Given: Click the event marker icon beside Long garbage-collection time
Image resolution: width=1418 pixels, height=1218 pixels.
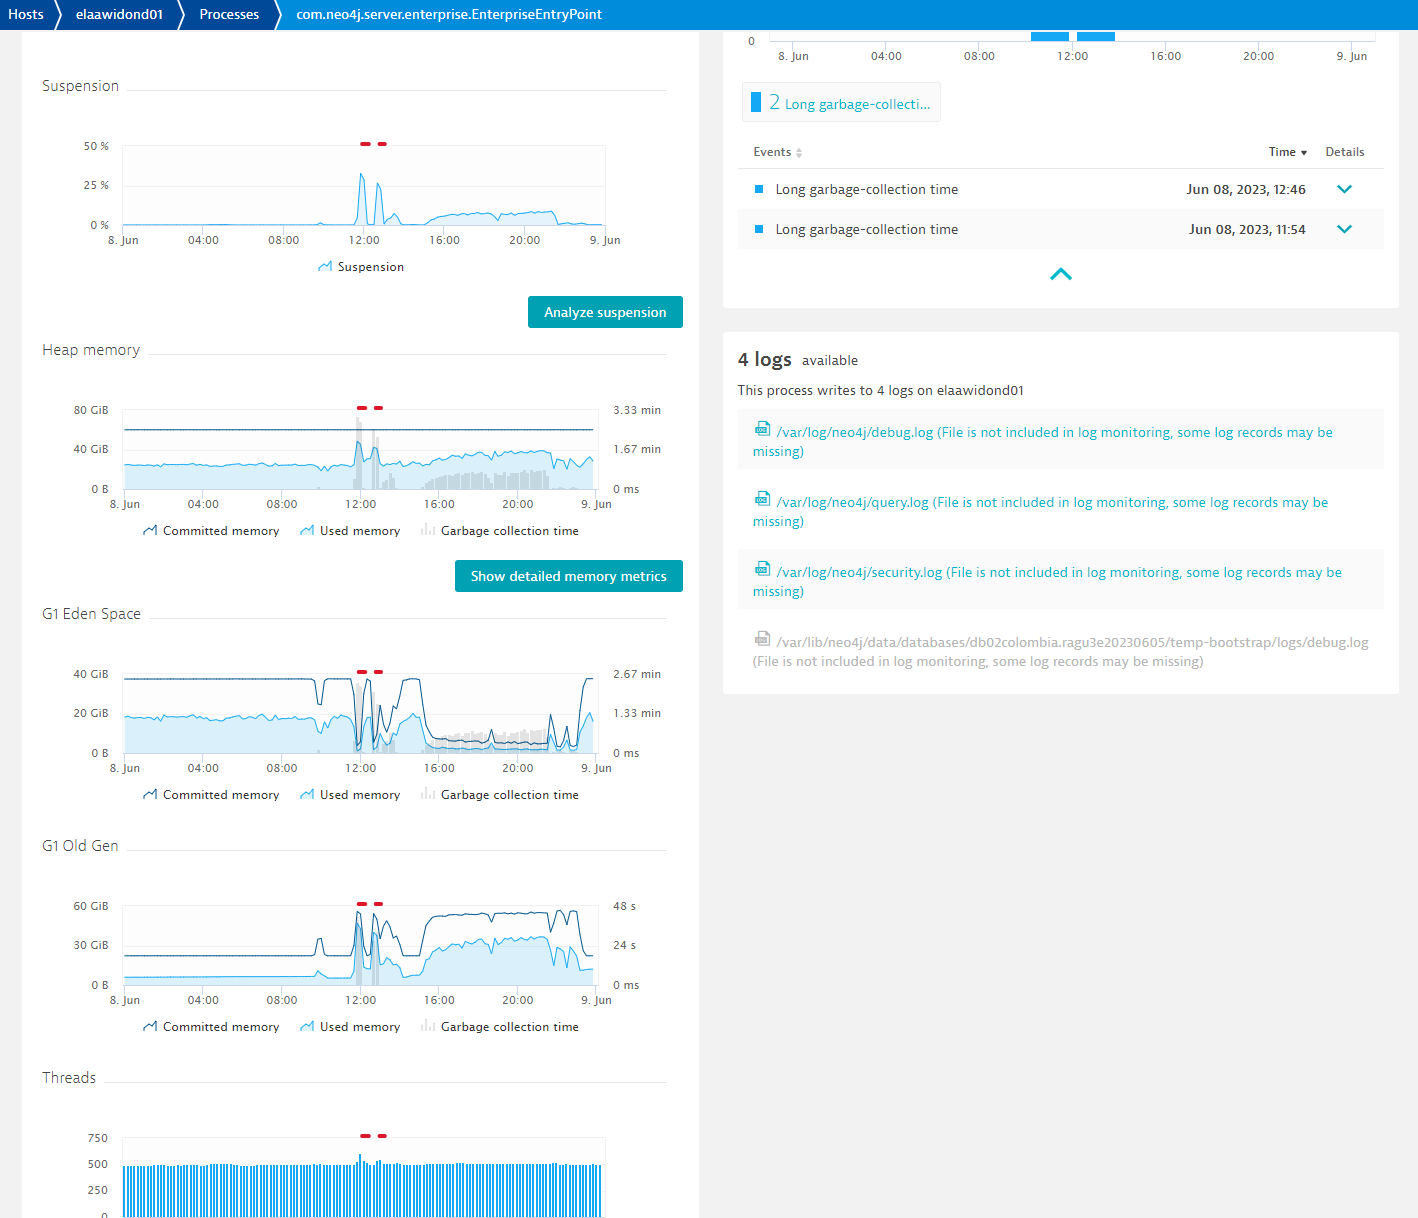Looking at the screenshot, I should tap(761, 189).
